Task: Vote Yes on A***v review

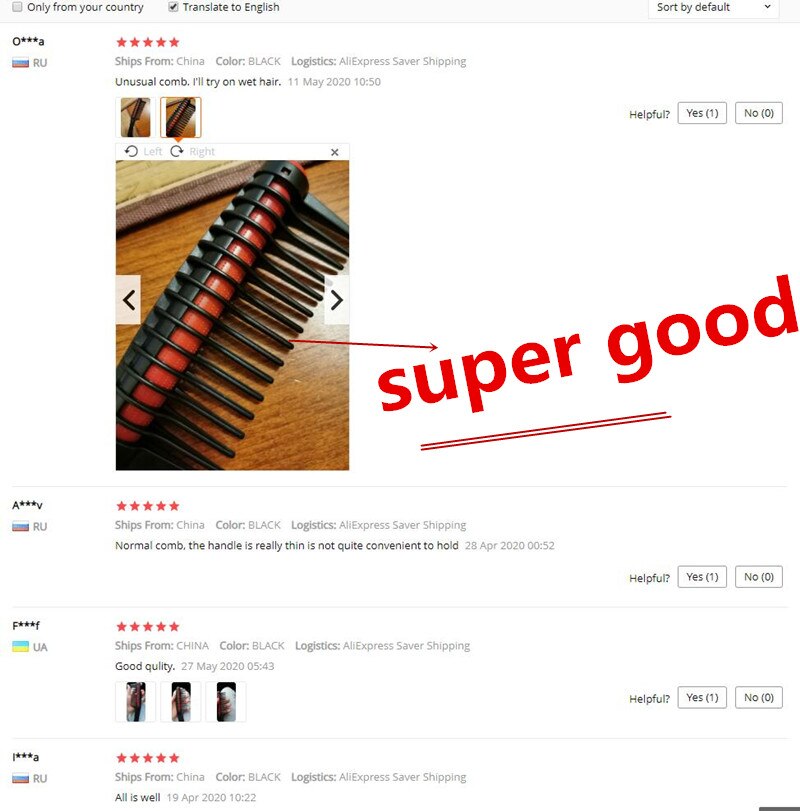Action: click(x=702, y=577)
